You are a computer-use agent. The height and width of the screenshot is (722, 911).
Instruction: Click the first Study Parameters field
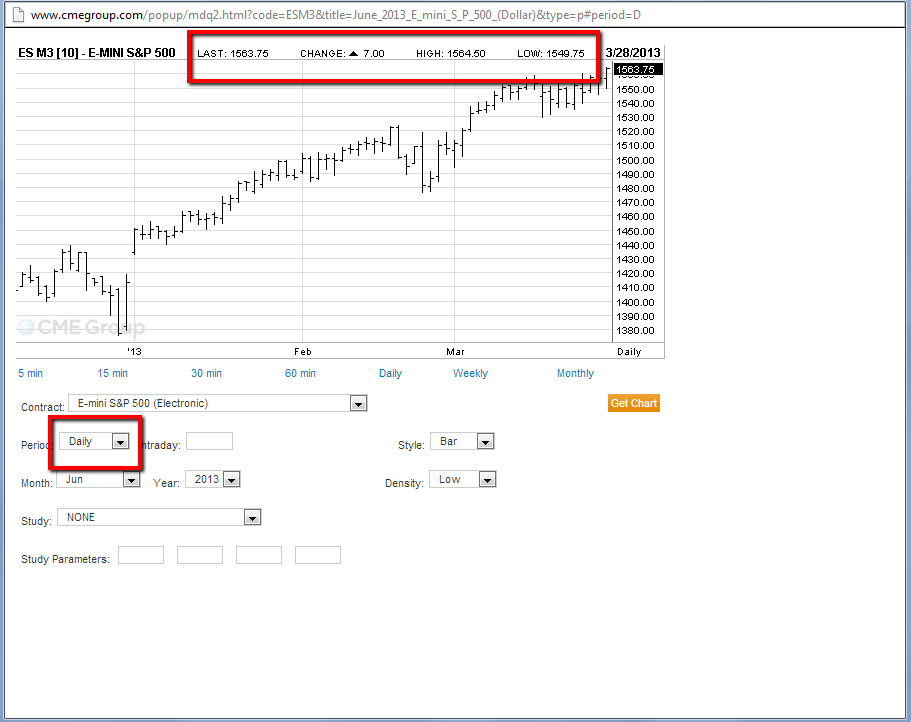coord(141,555)
